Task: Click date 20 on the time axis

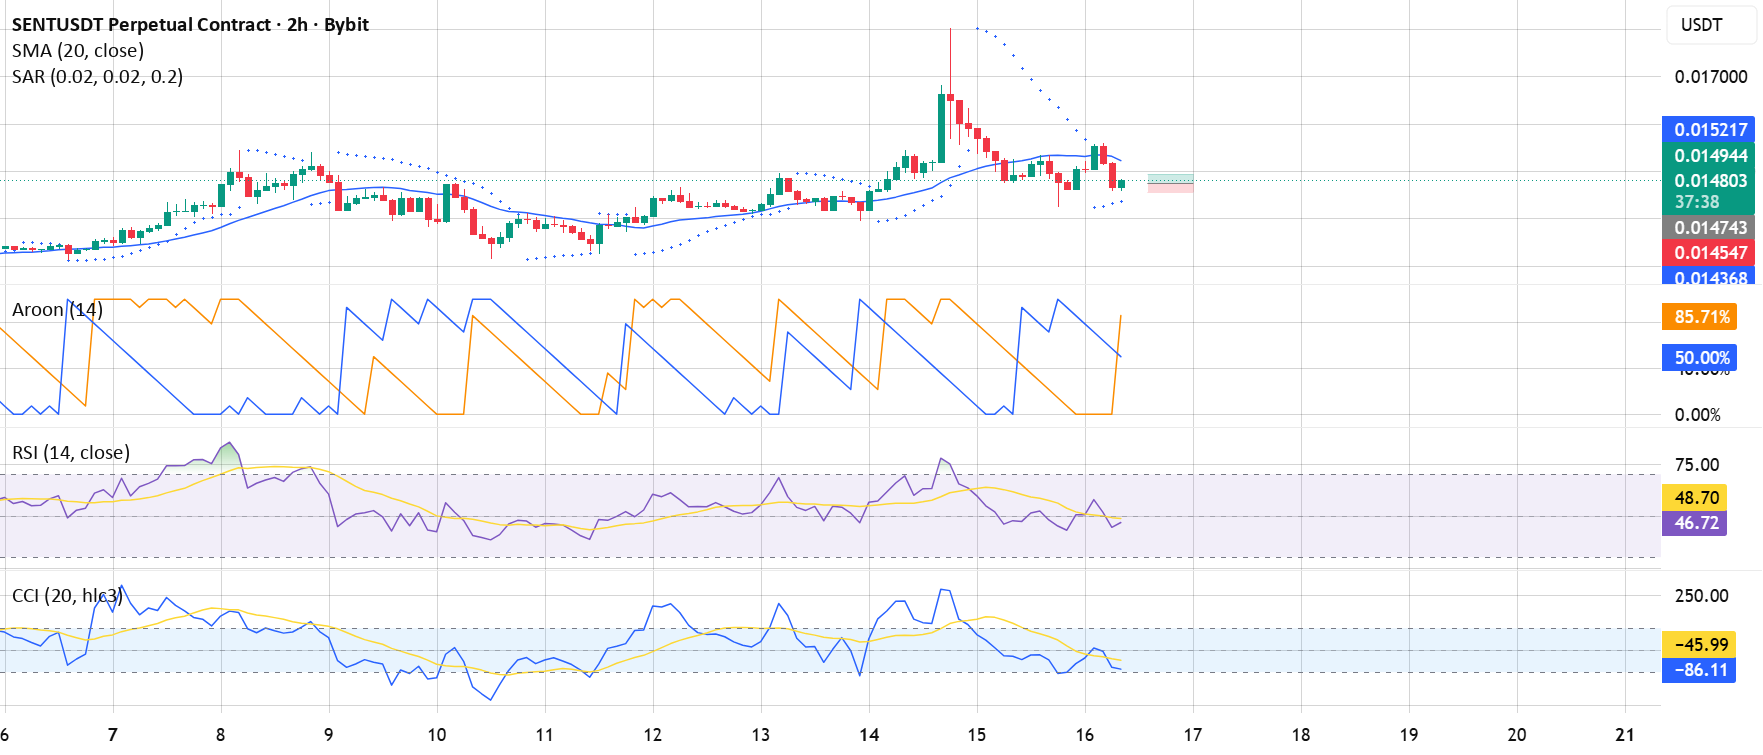Action: [1517, 735]
